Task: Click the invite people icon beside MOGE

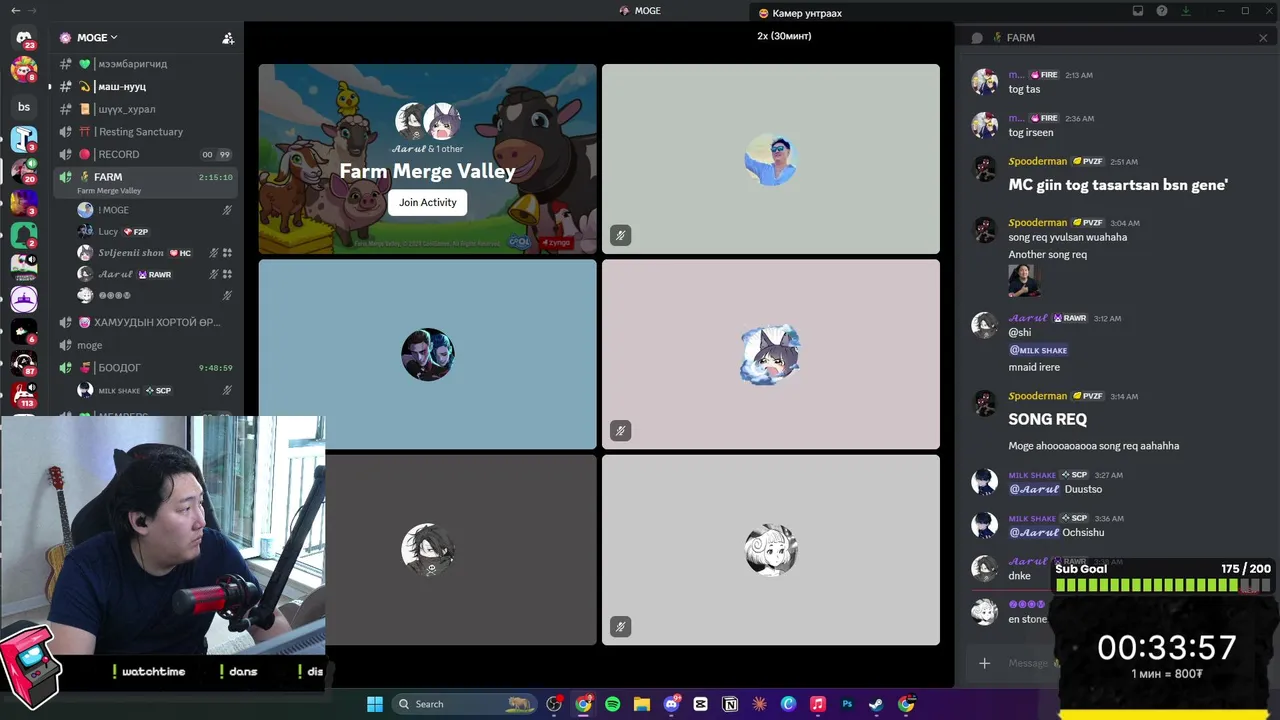Action: (x=228, y=38)
